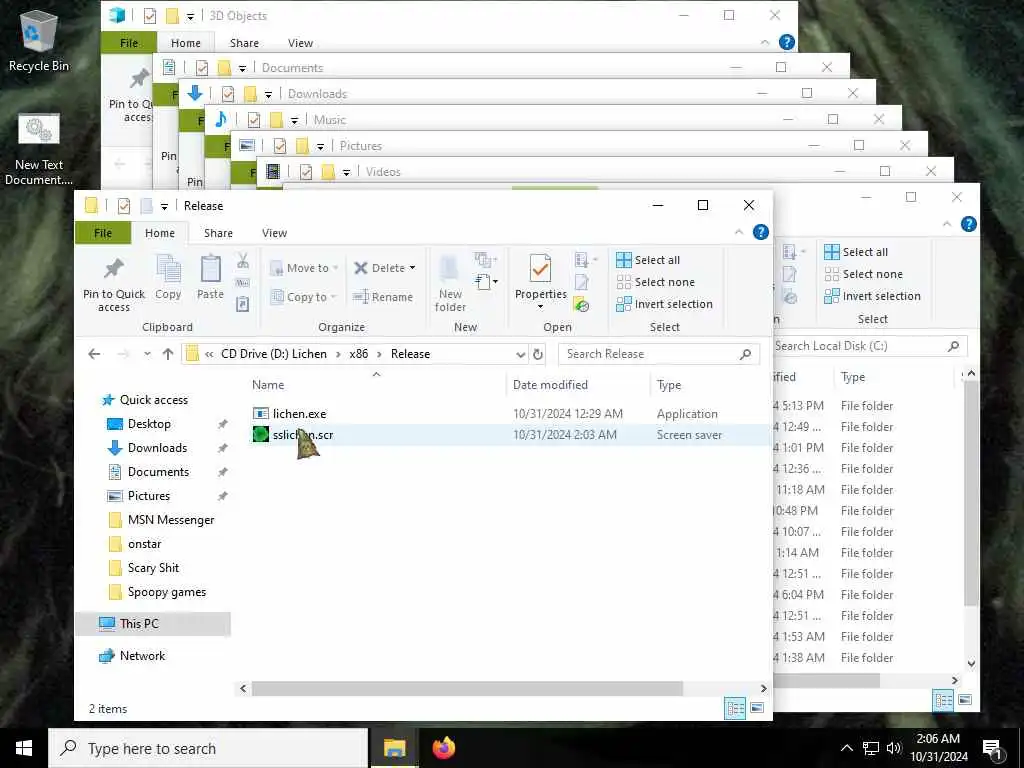Open the File tab in Release window

[103, 233]
